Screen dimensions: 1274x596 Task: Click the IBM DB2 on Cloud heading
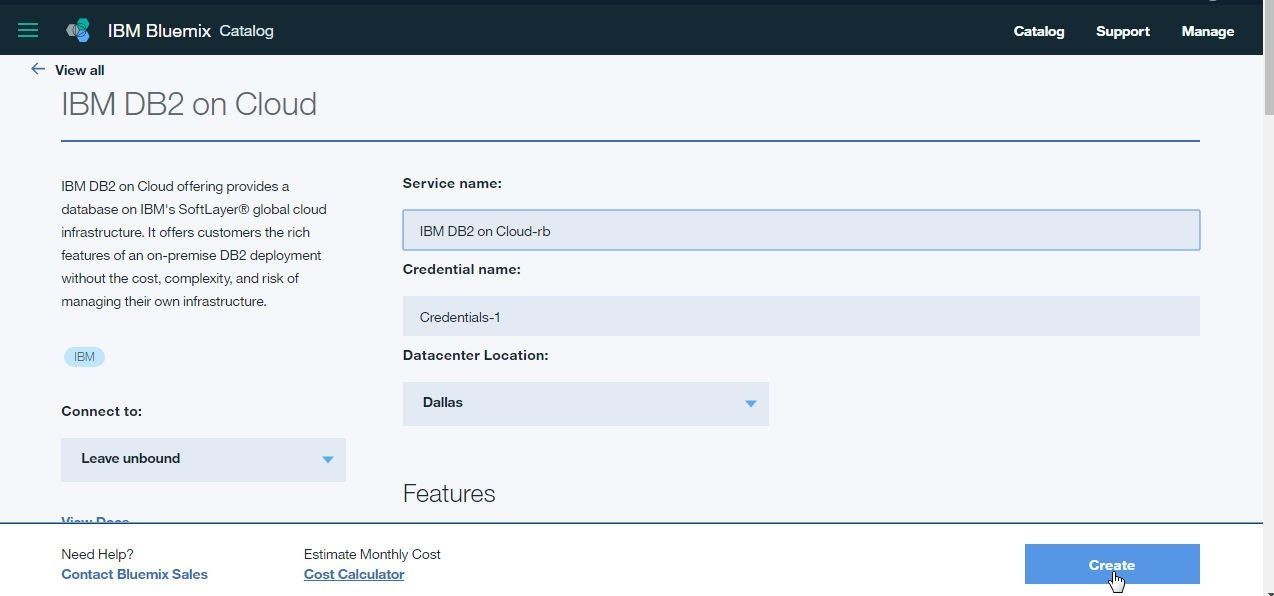pos(189,104)
